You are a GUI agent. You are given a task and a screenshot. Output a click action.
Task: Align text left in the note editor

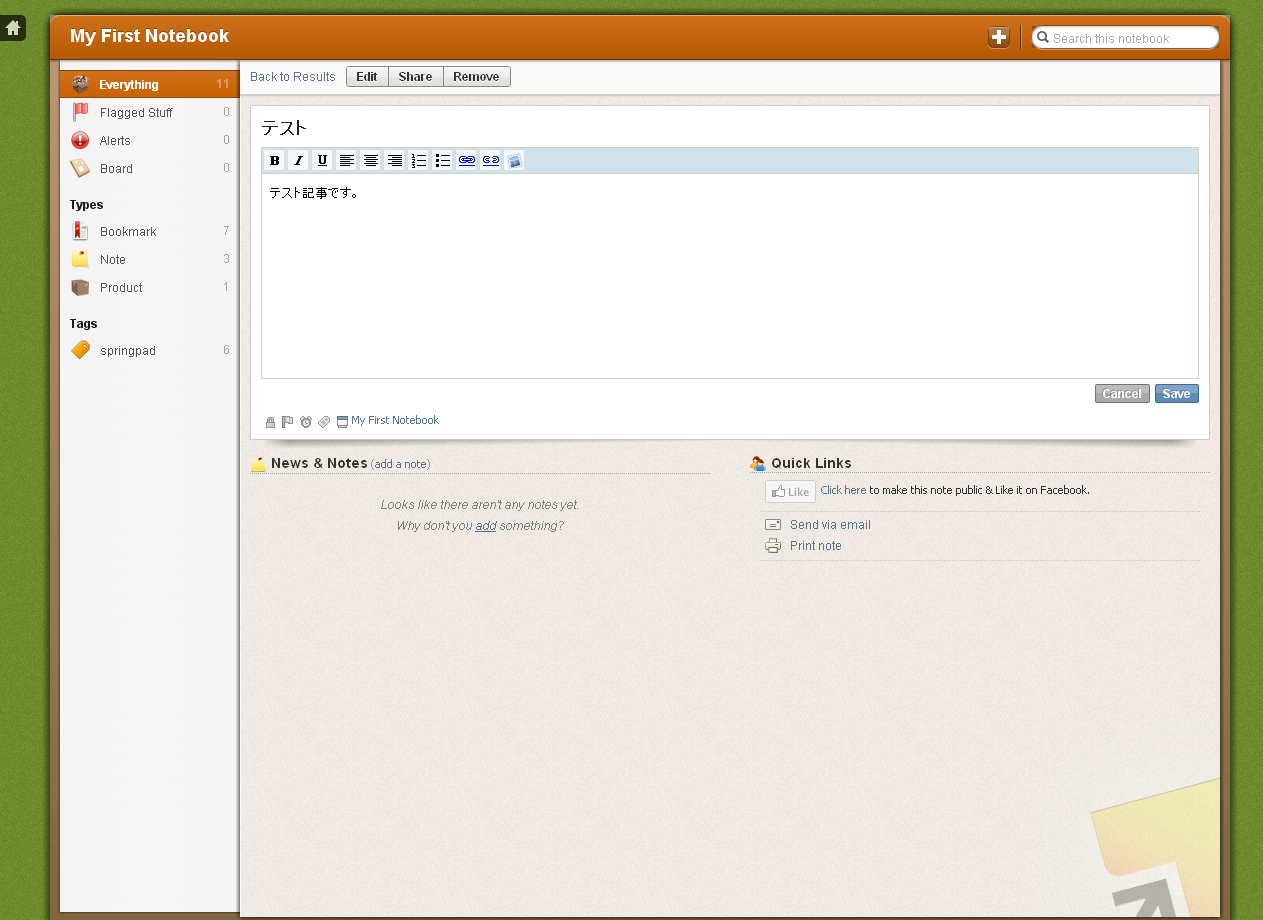[346, 160]
